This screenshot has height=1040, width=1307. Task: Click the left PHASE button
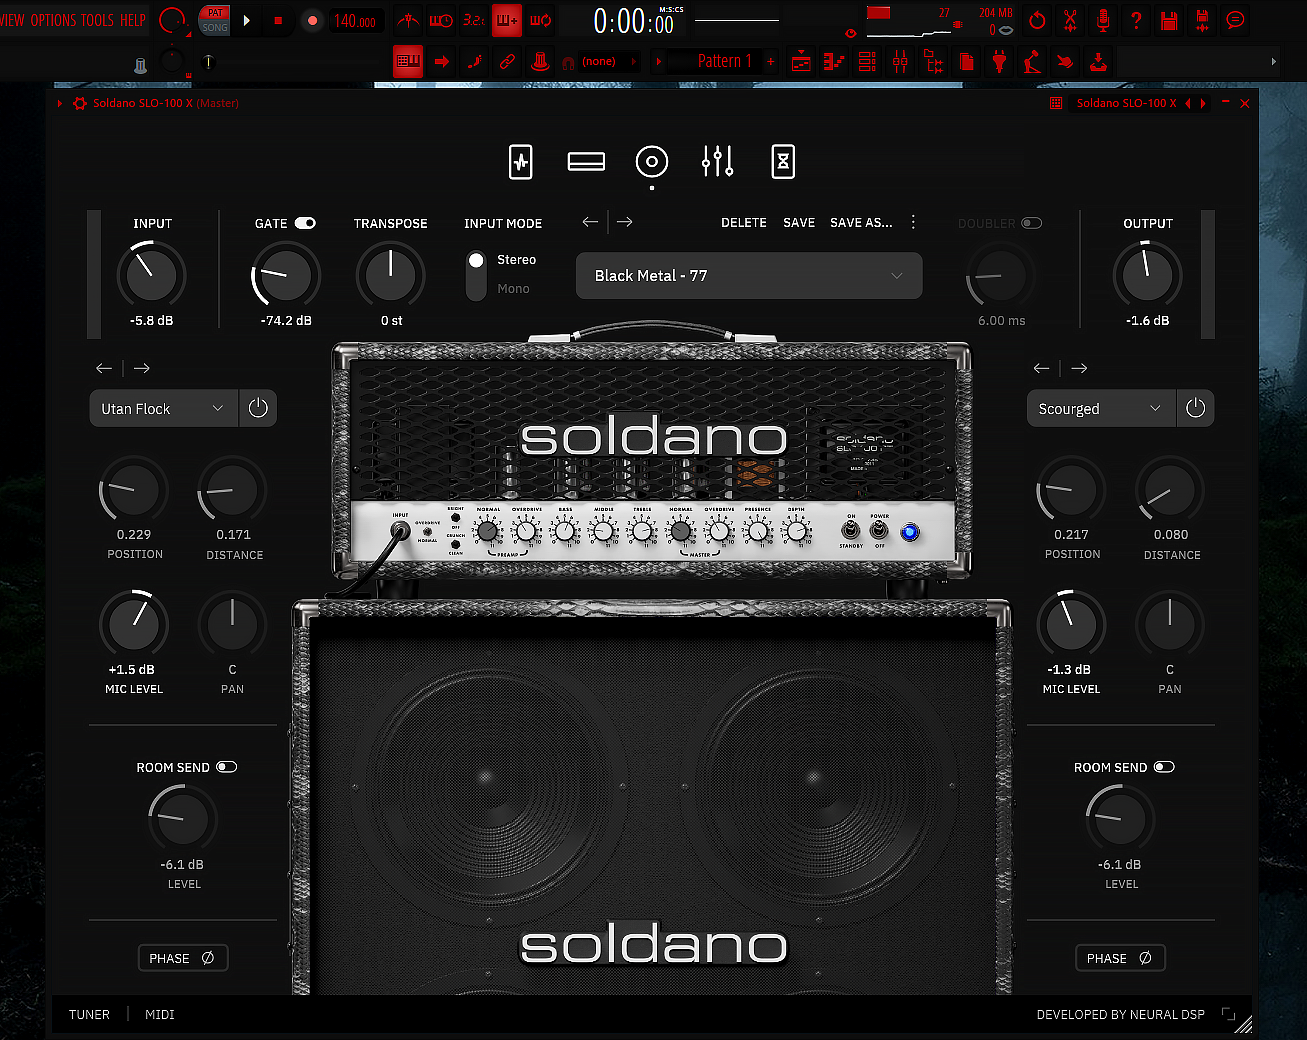[183, 958]
